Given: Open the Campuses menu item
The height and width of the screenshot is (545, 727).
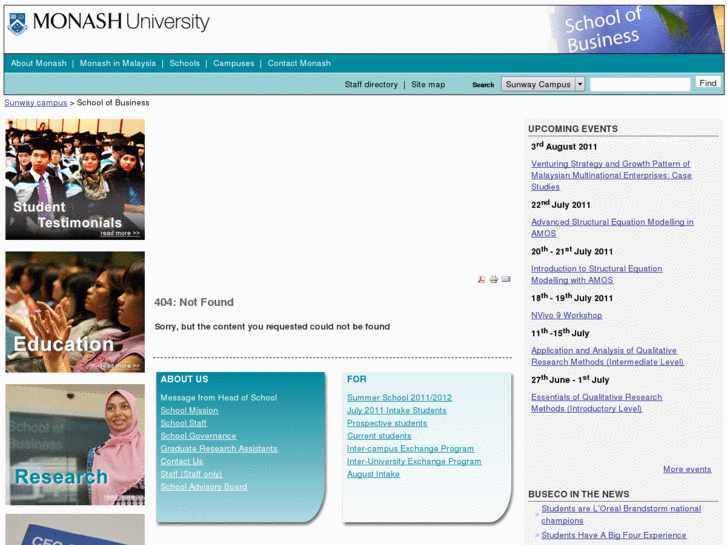Looking at the screenshot, I should point(234,63).
